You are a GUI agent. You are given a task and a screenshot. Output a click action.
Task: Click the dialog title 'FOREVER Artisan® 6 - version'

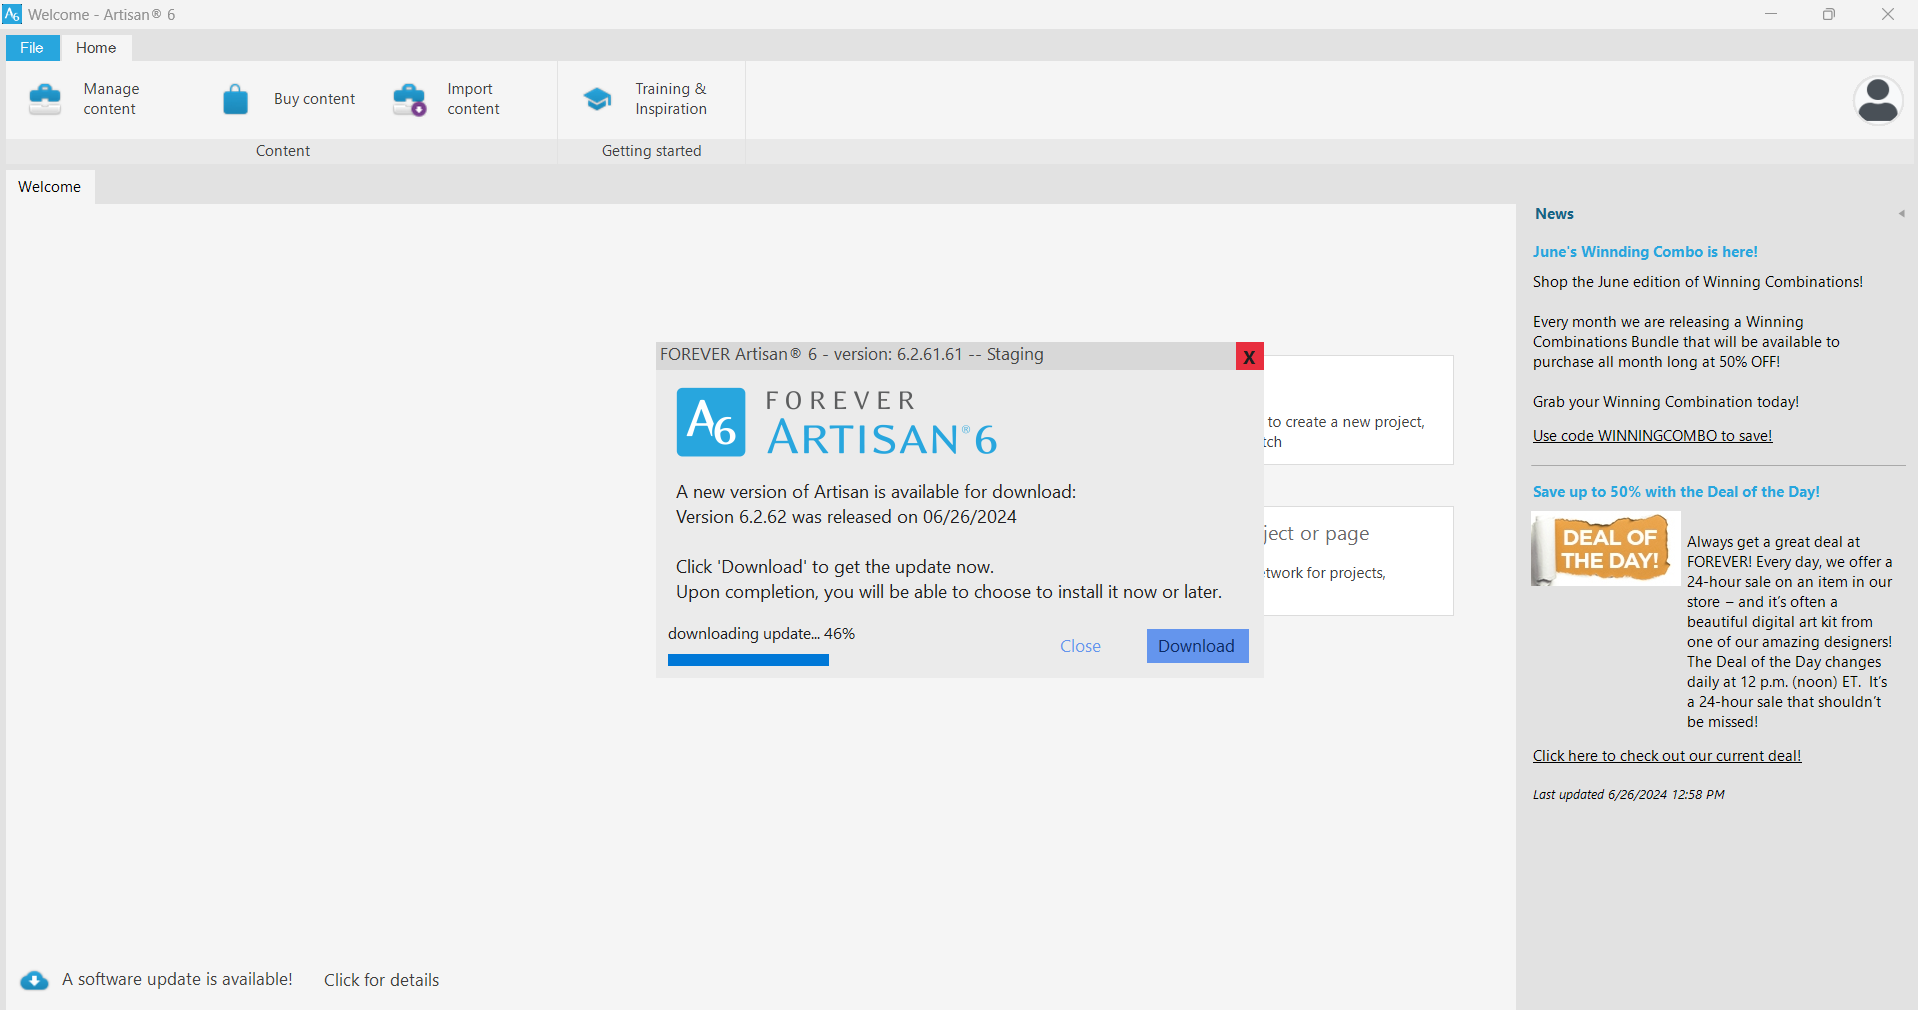point(851,354)
